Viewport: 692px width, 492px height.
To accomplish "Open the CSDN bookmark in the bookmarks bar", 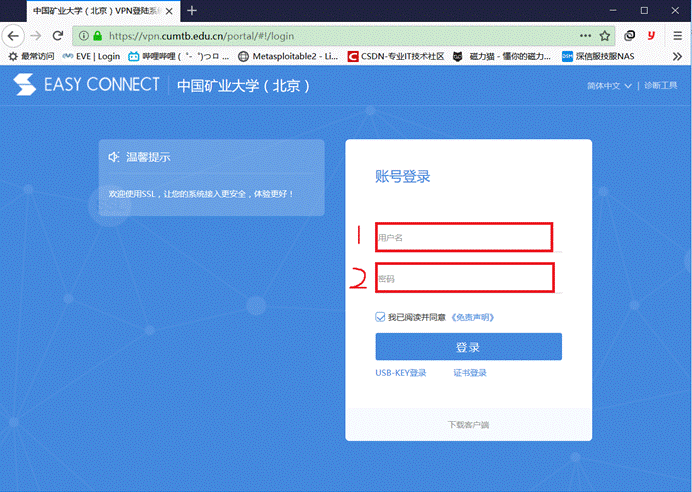I will pyautogui.click(x=396, y=56).
